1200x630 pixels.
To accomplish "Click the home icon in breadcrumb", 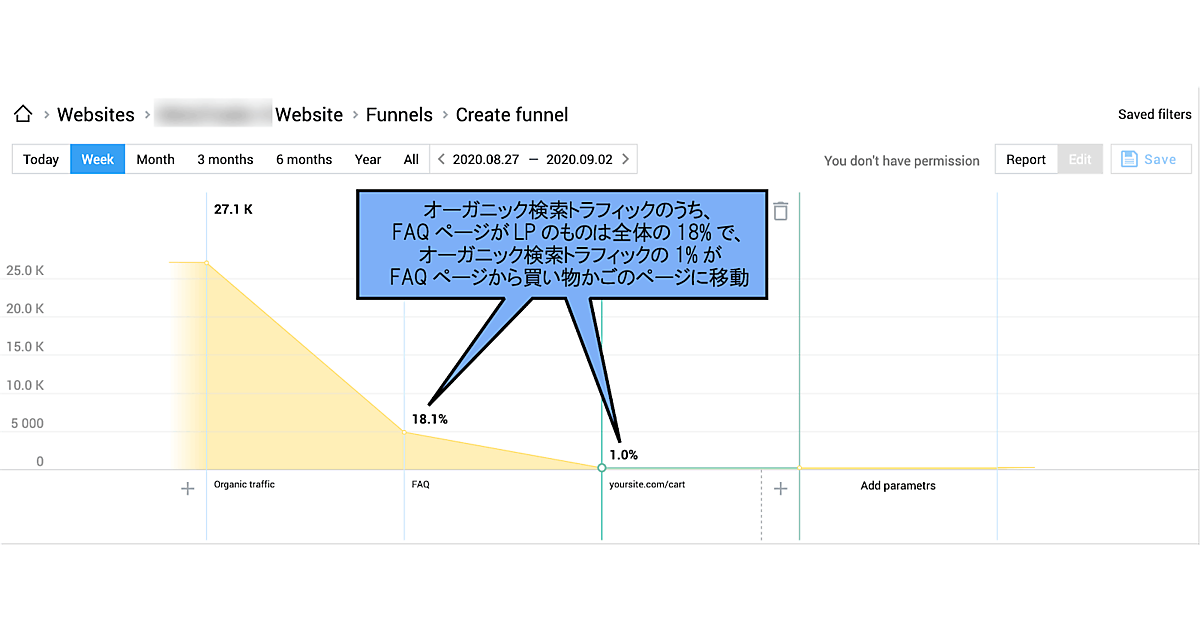I will 23,114.
